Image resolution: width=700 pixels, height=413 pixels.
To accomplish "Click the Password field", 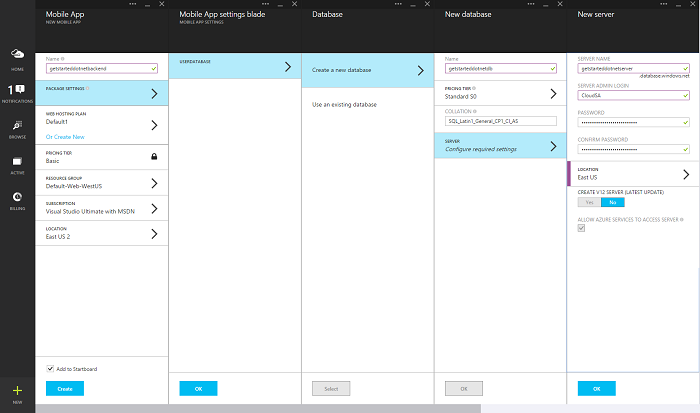I will (x=633, y=122).
